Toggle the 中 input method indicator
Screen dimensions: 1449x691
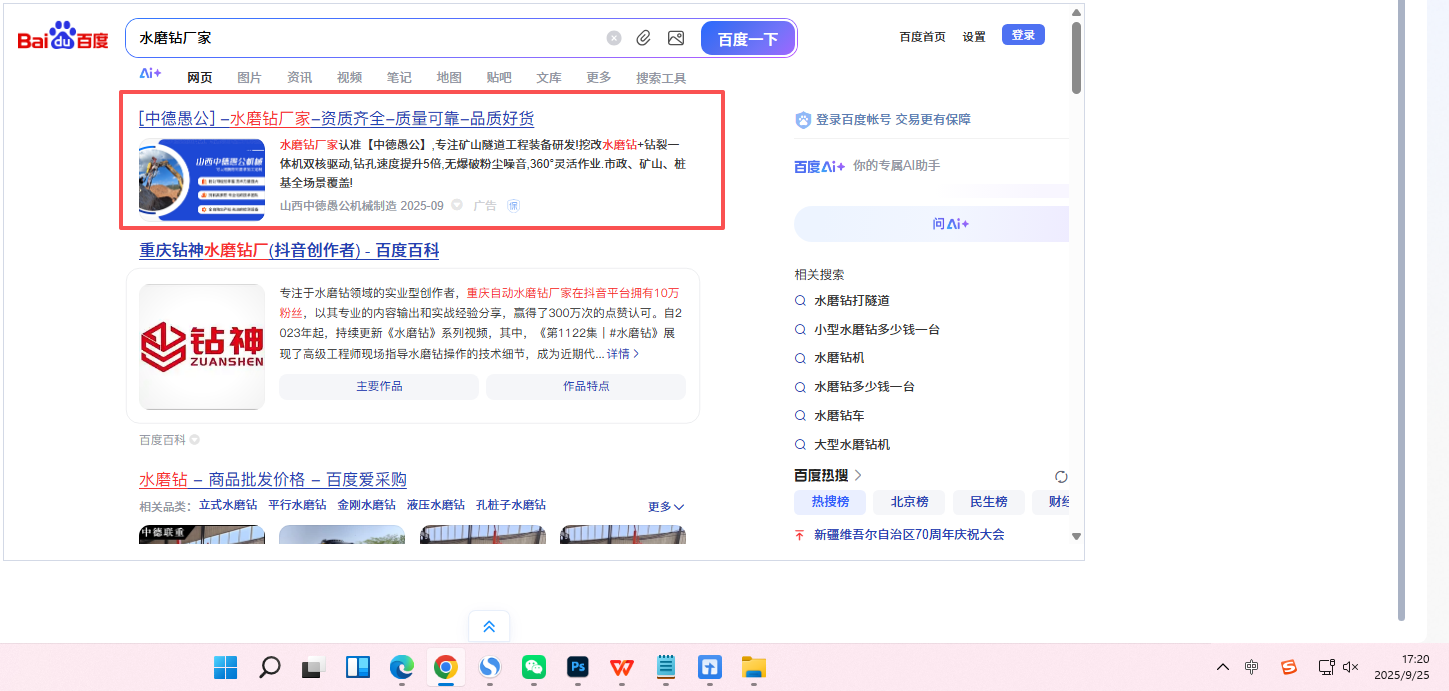[x=1252, y=667]
